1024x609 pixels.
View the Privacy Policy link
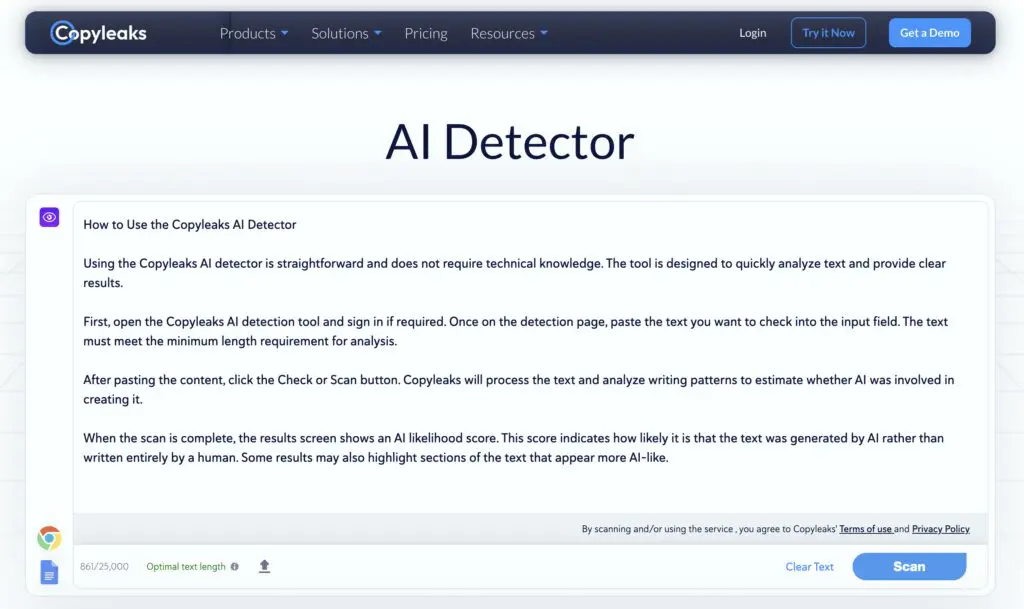(x=940, y=529)
